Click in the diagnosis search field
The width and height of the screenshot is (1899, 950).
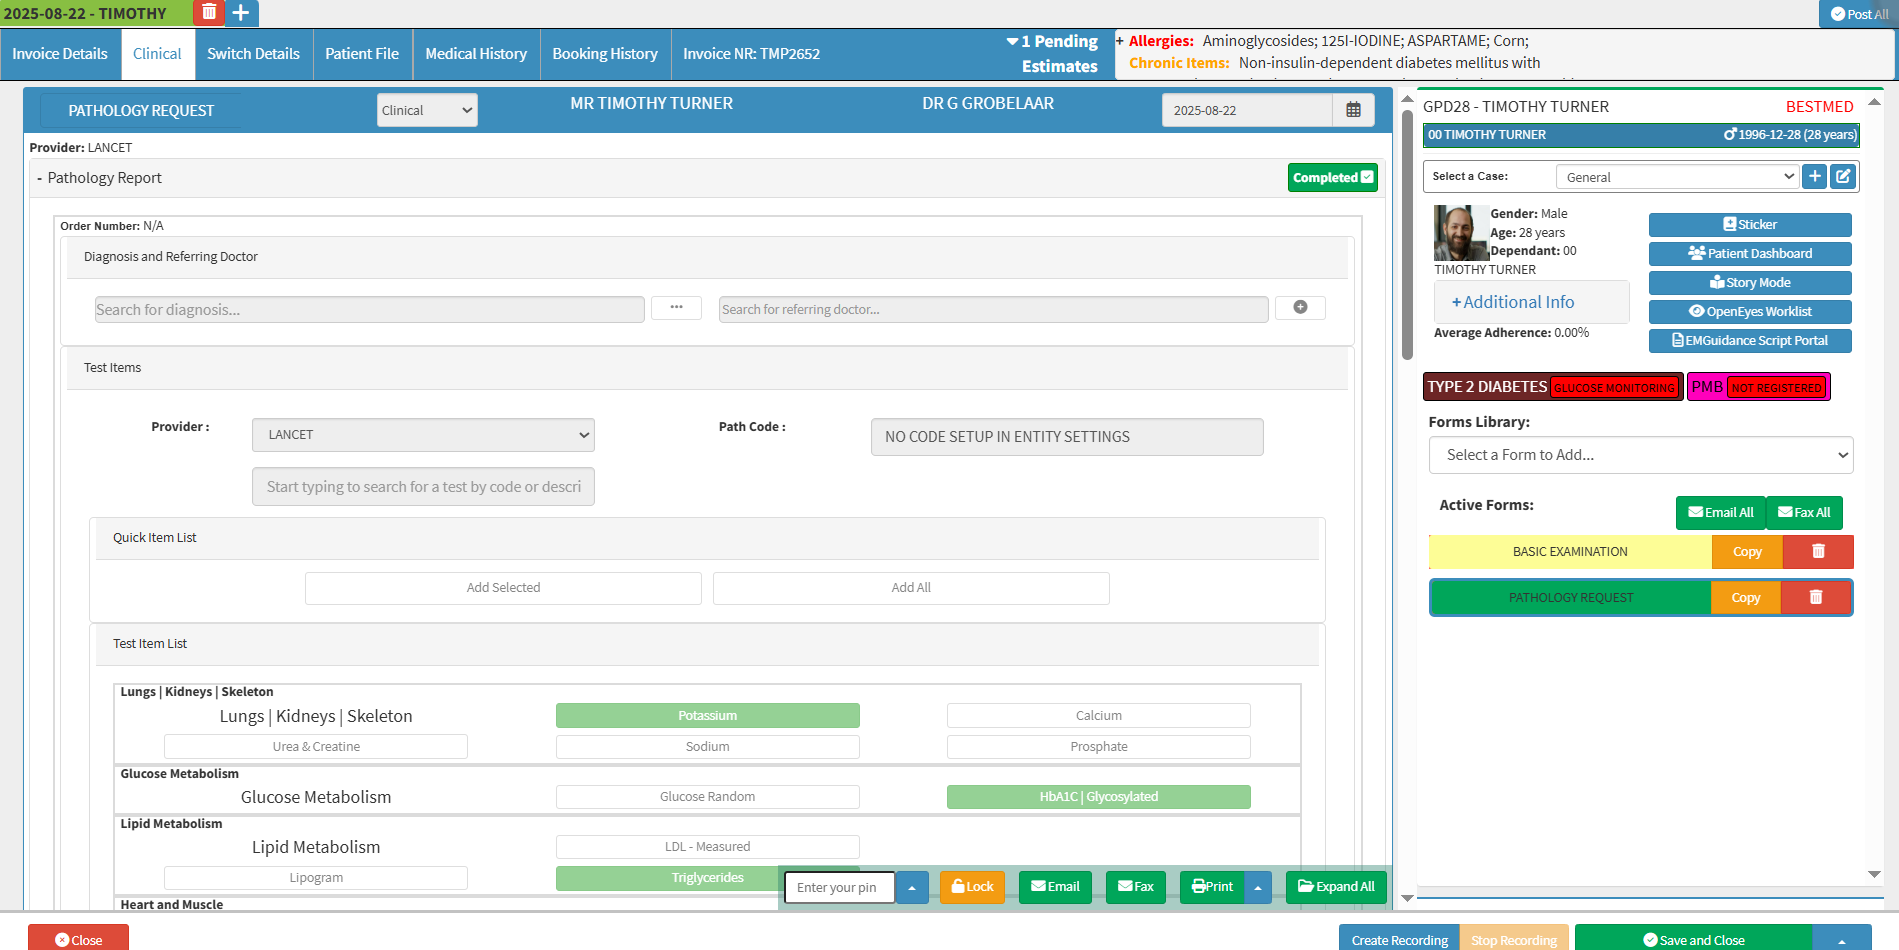coord(369,310)
